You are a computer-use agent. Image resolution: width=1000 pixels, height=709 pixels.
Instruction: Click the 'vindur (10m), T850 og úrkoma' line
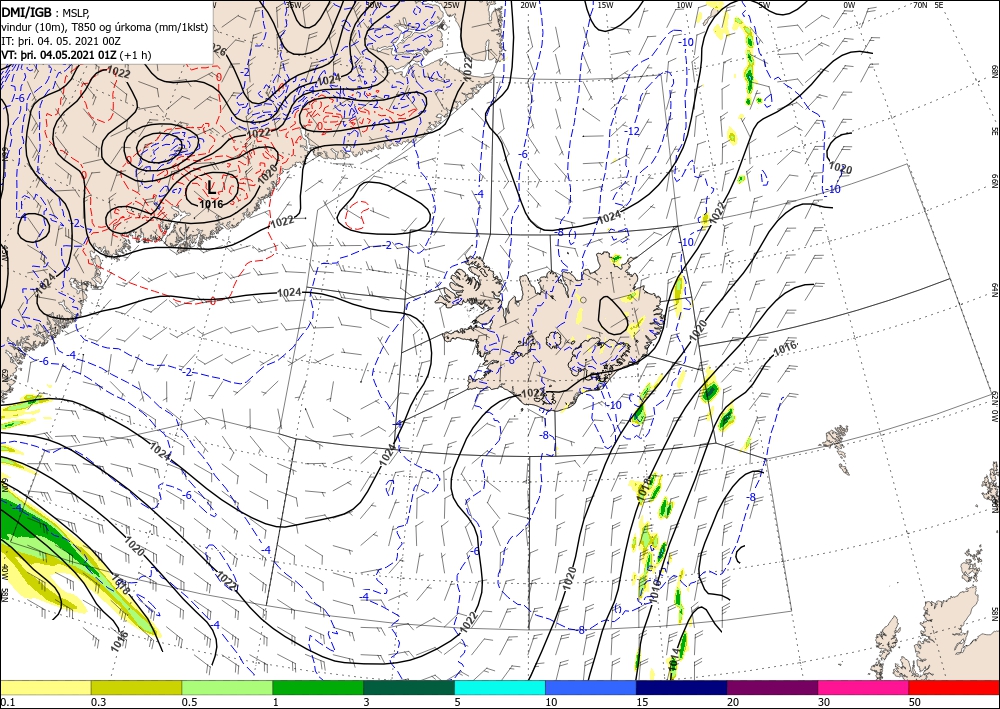105,26
